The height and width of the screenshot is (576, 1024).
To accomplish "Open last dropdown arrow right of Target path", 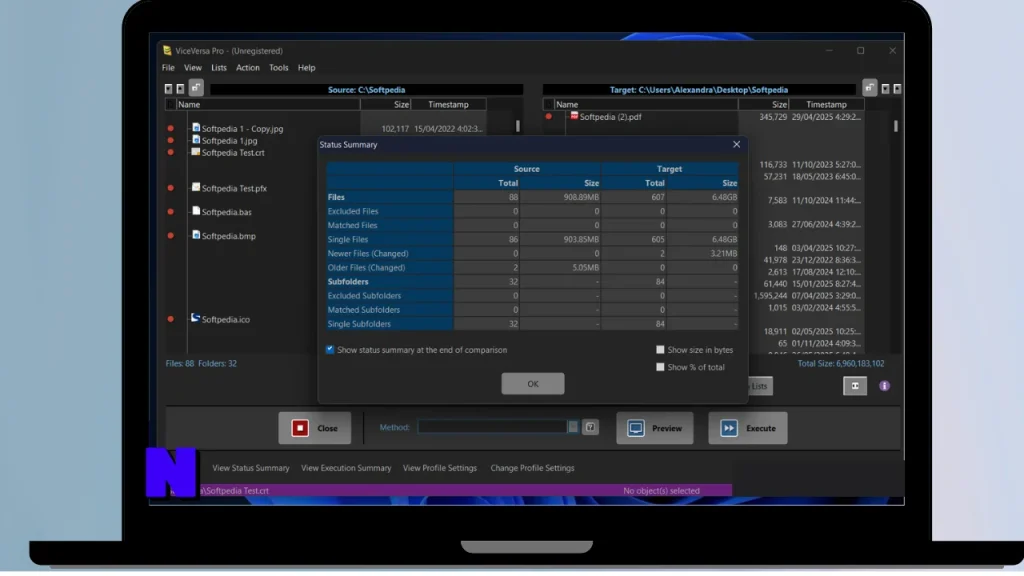I will [x=897, y=89].
